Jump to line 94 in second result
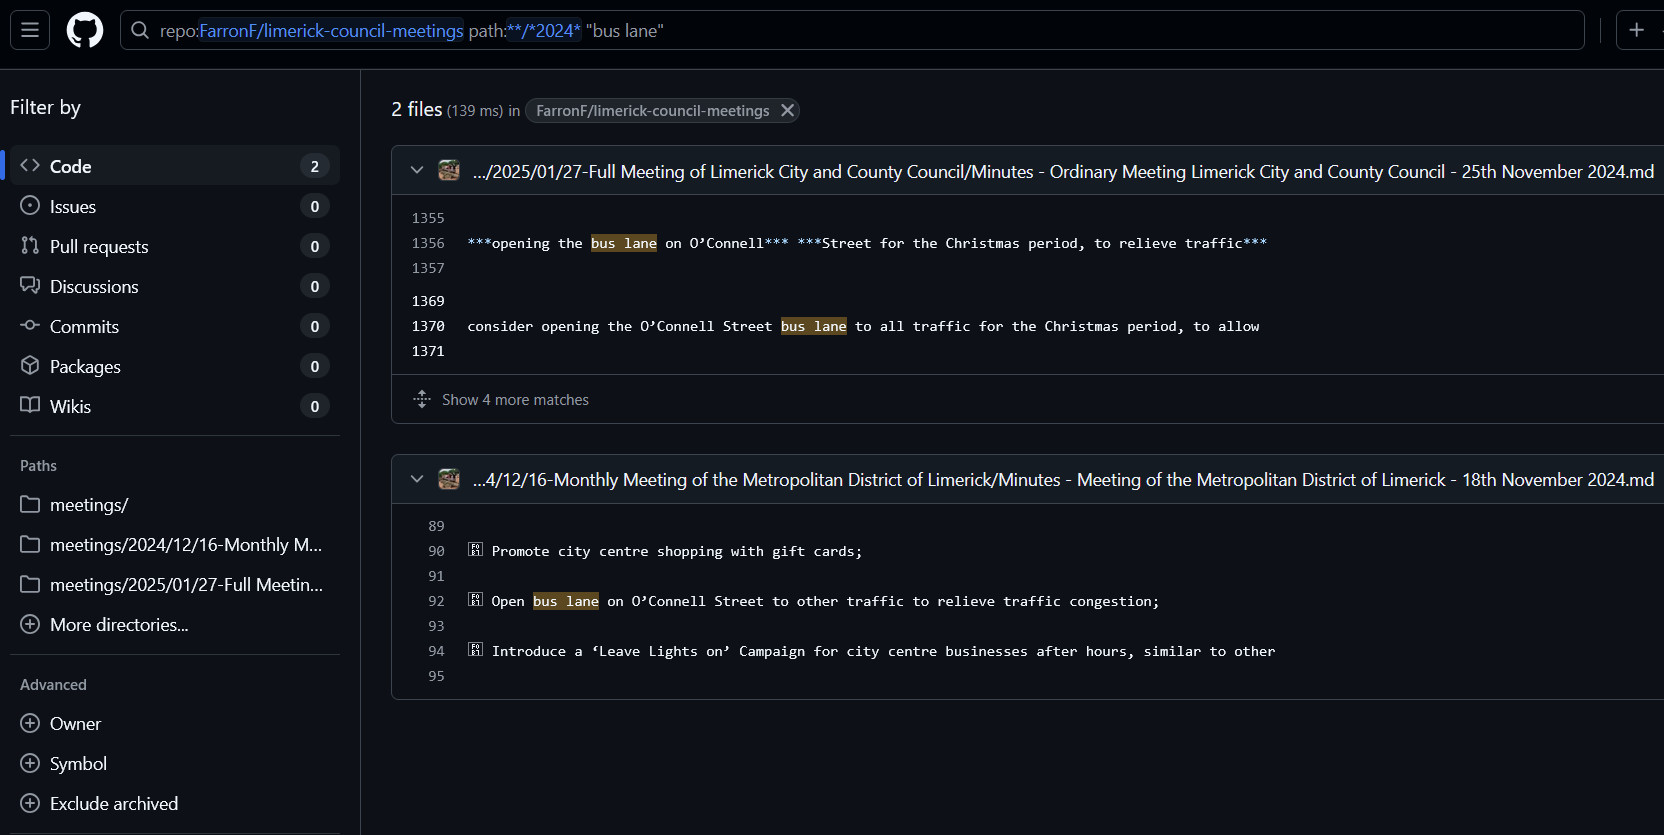This screenshot has width=1664, height=835. coord(436,651)
